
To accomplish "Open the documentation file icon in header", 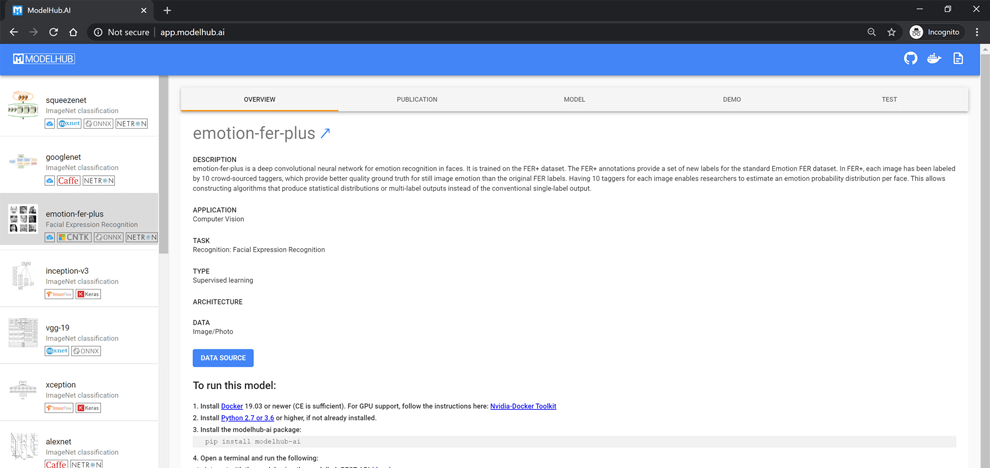I will click(x=958, y=59).
